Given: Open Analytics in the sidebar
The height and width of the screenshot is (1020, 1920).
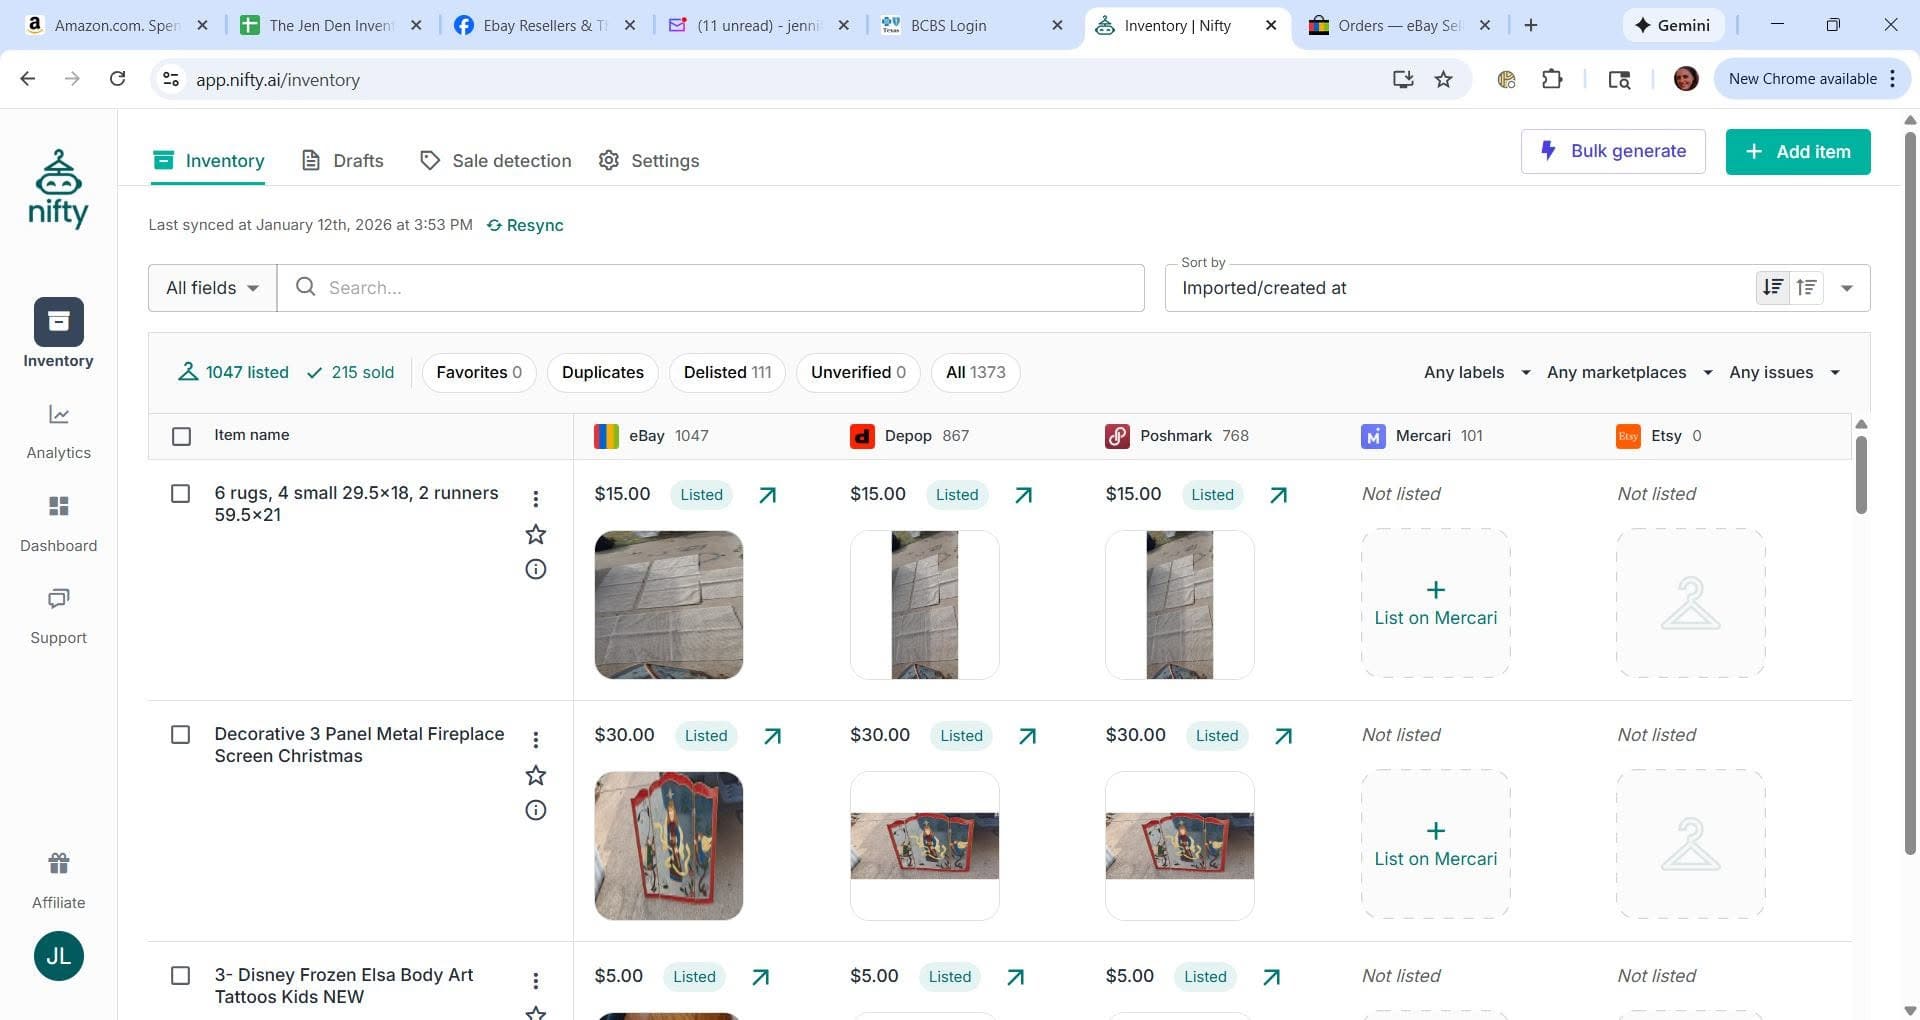Looking at the screenshot, I should [58, 432].
